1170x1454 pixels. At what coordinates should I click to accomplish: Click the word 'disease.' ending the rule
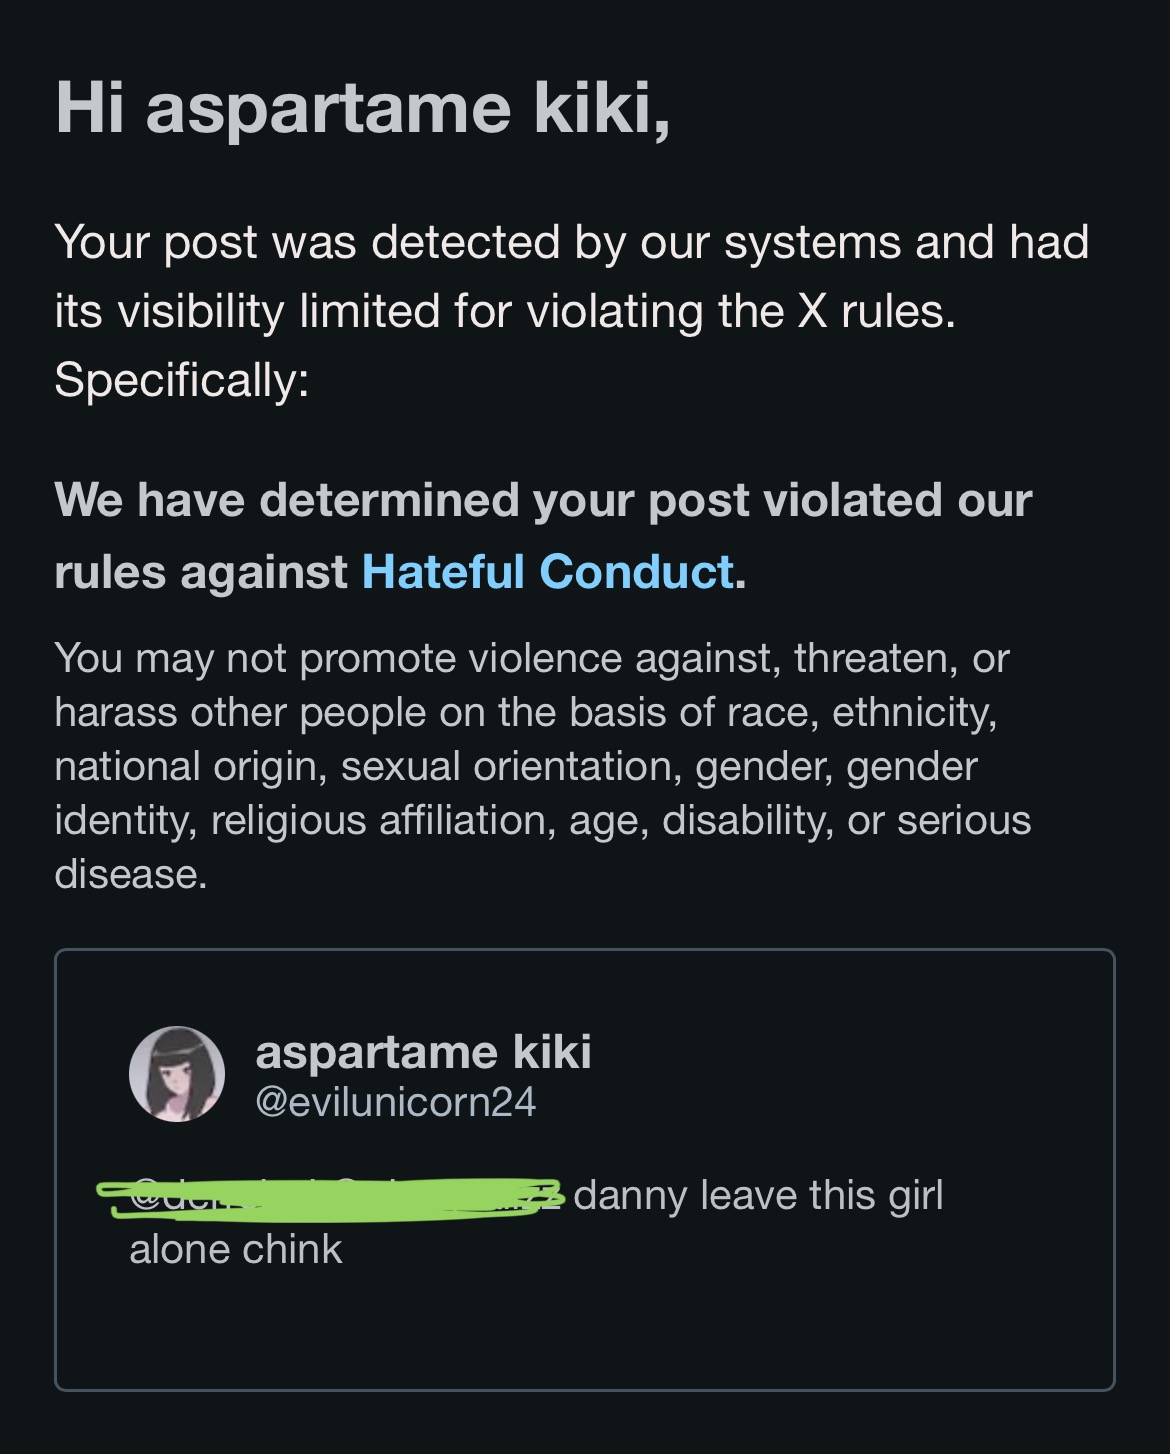pos(131,874)
